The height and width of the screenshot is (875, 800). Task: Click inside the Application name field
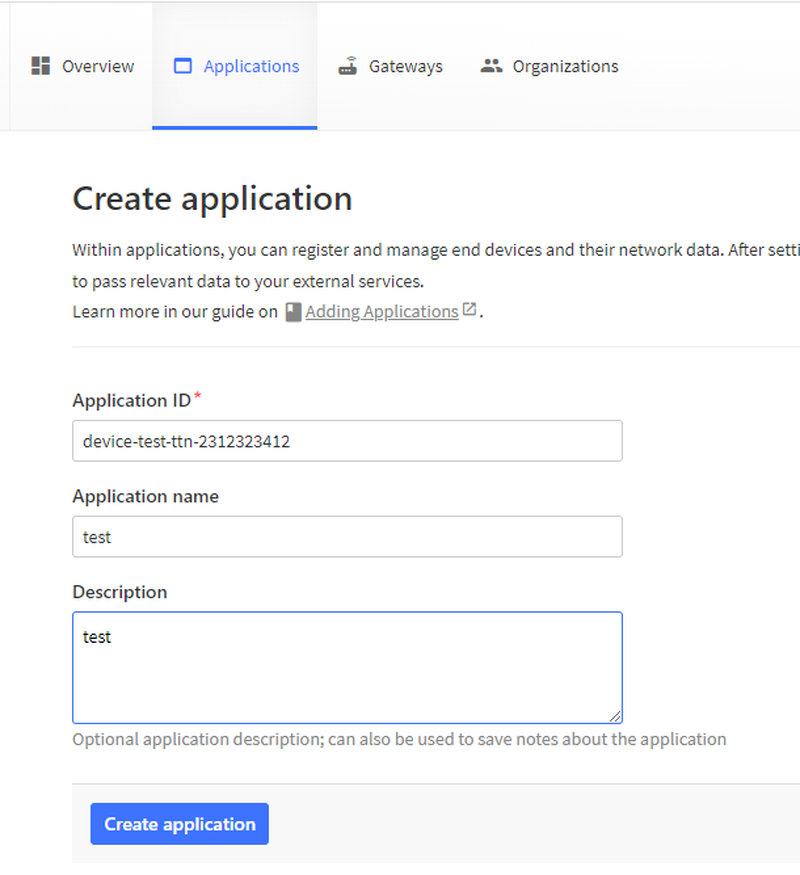pos(347,537)
